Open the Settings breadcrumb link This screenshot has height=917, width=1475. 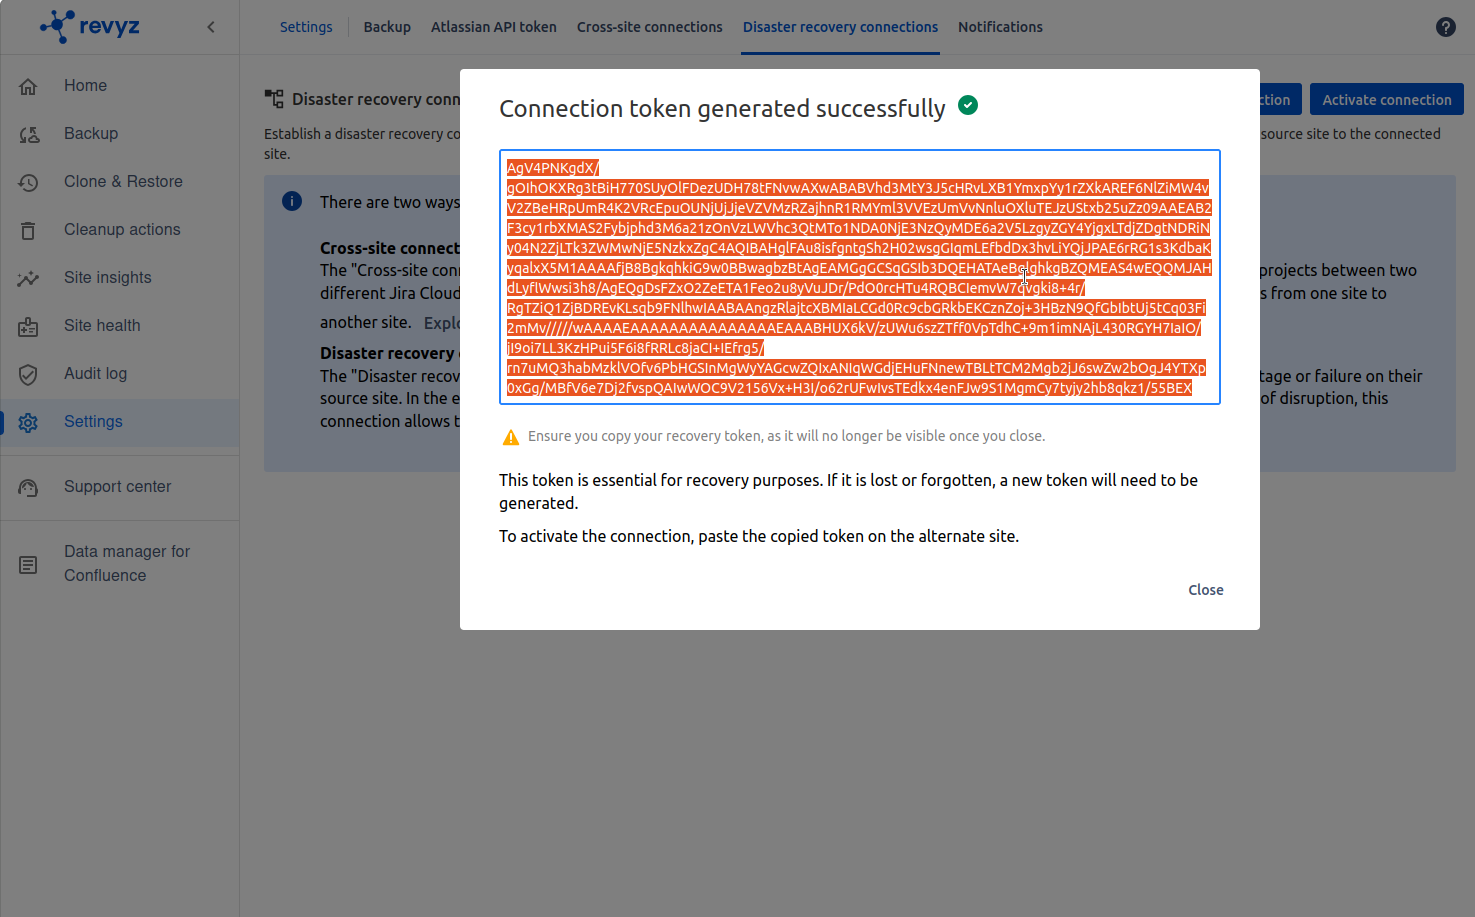[306, 27]
